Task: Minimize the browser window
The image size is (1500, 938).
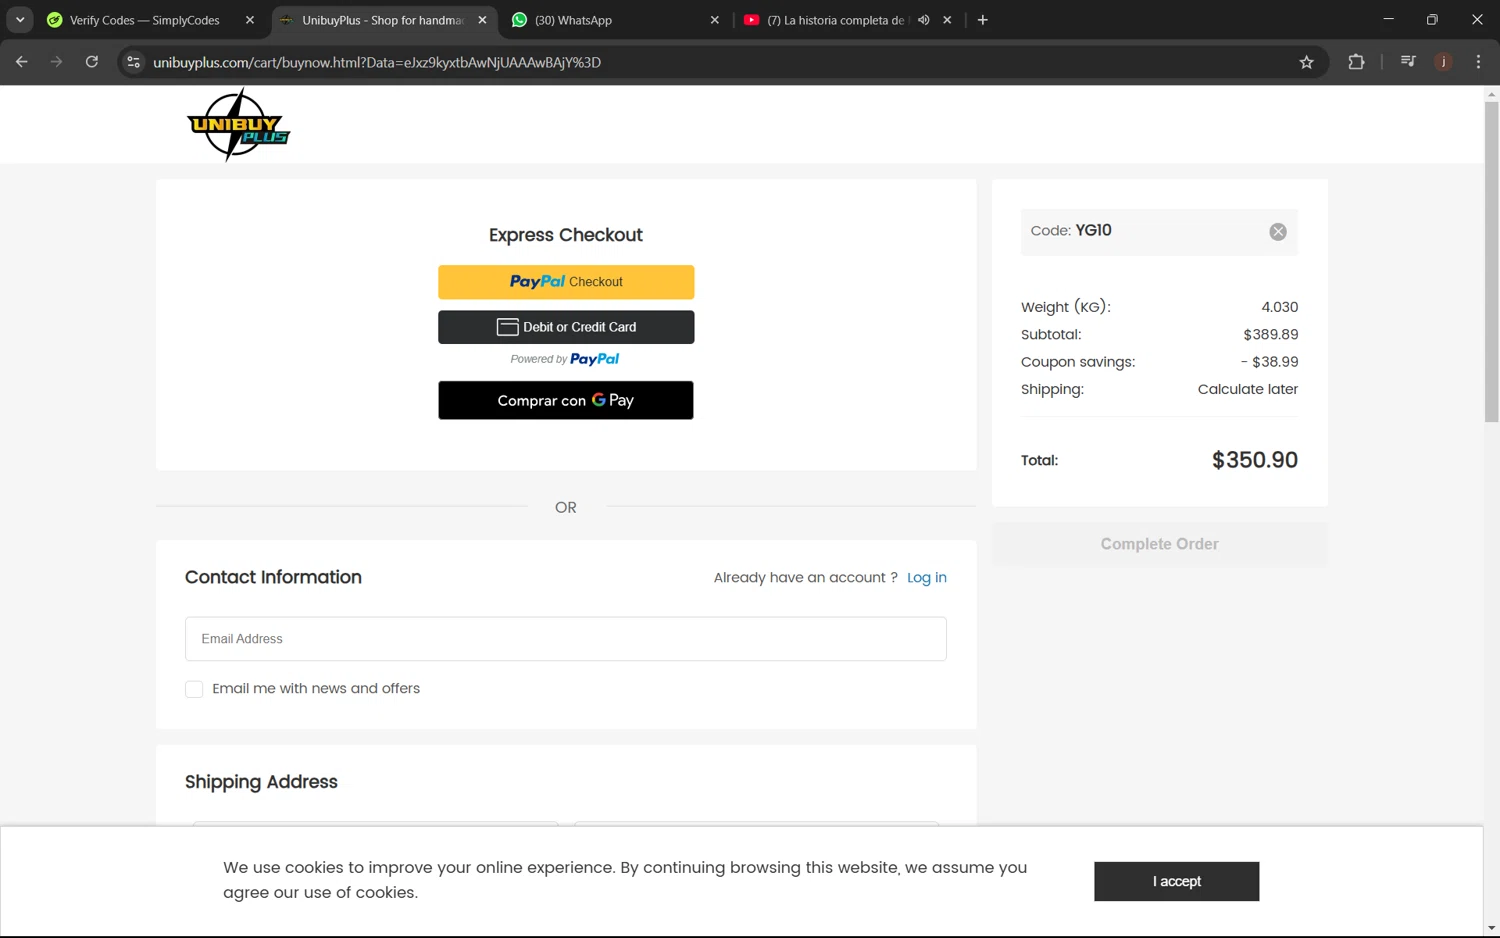Action: [1388, 20]
